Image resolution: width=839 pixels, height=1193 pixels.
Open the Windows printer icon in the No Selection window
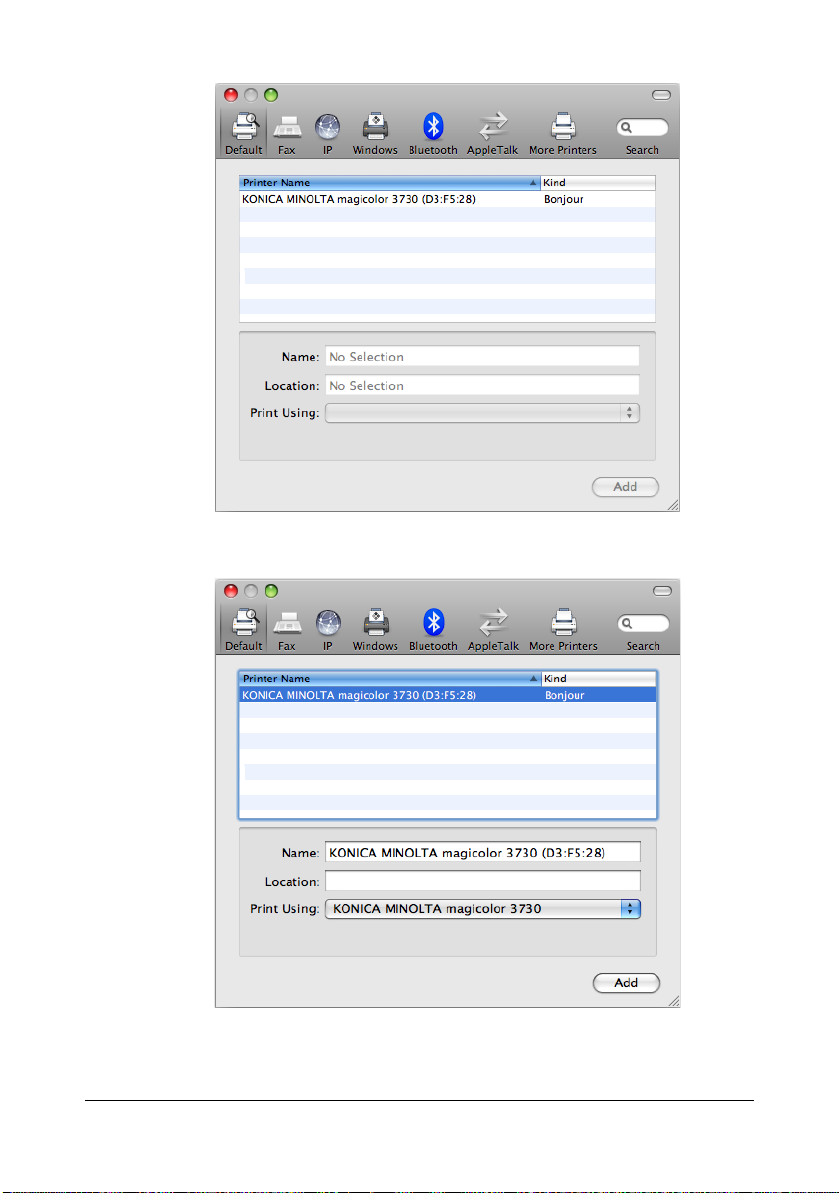[375, 128]
